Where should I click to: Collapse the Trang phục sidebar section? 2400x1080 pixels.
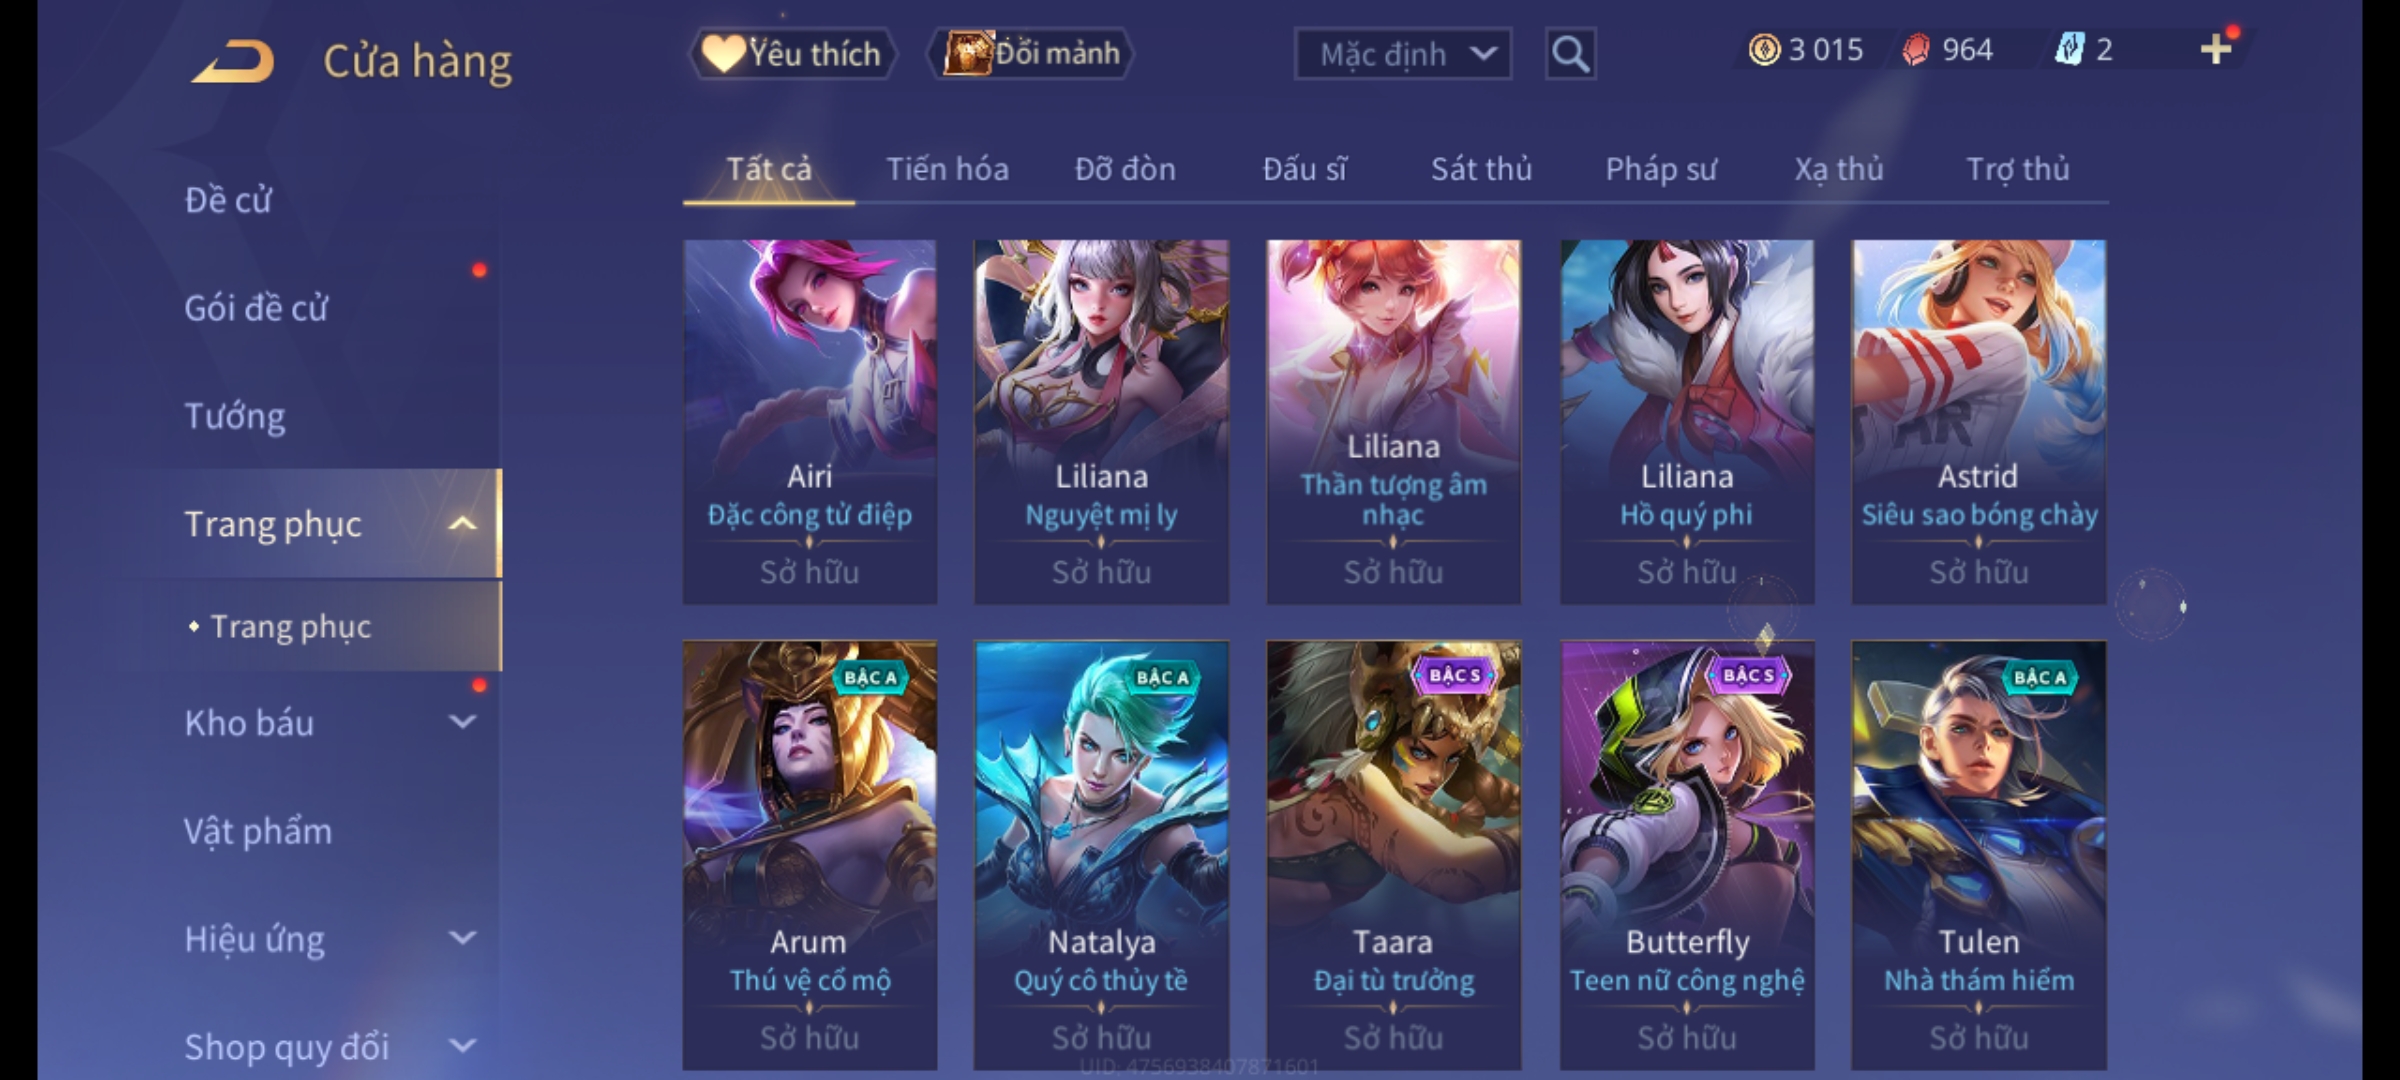pos(463,523)
